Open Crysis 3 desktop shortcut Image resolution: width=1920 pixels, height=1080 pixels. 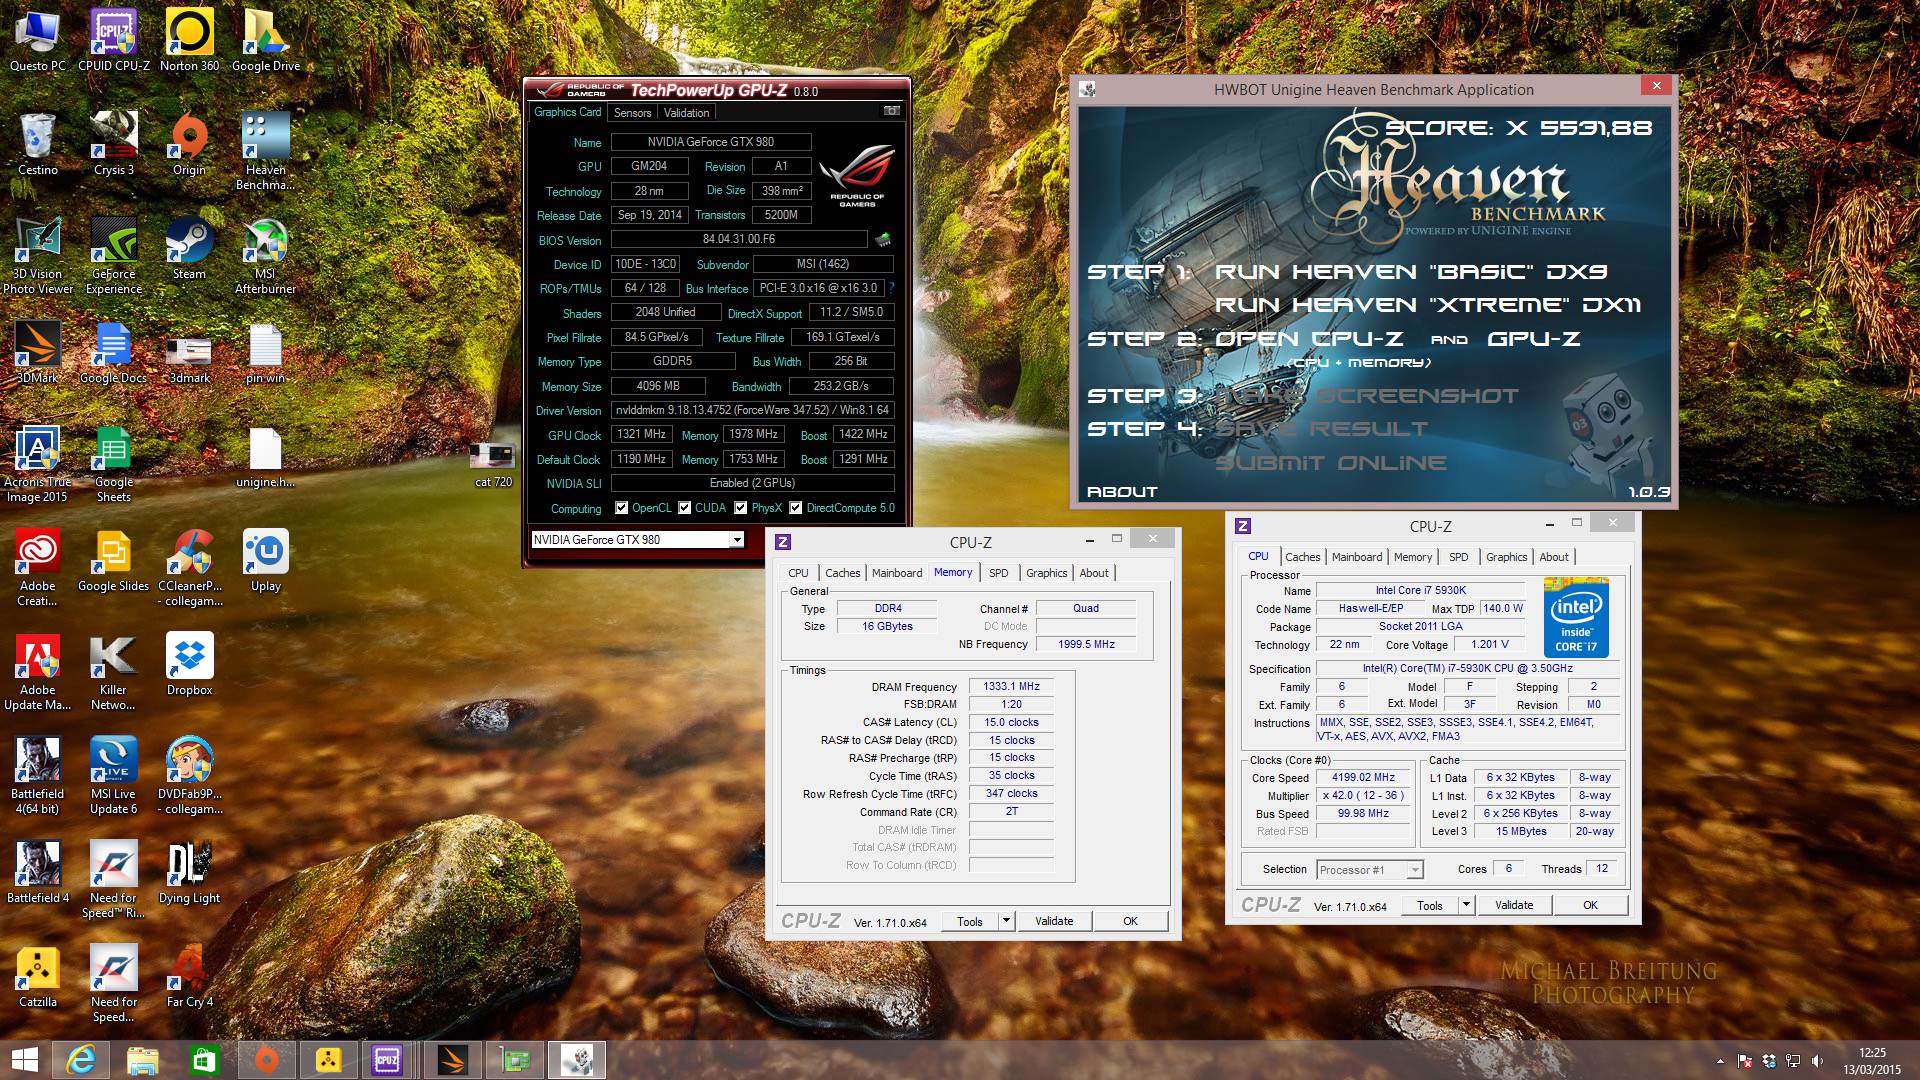[x=114, y=144]
